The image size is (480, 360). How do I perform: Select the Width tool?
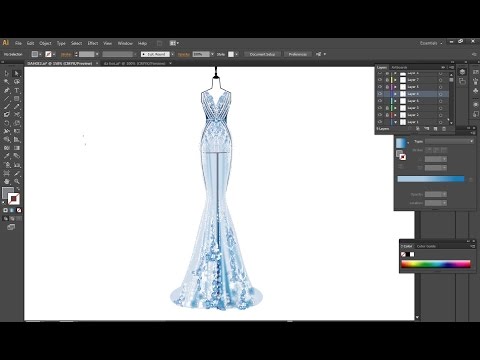pos(7,131)
